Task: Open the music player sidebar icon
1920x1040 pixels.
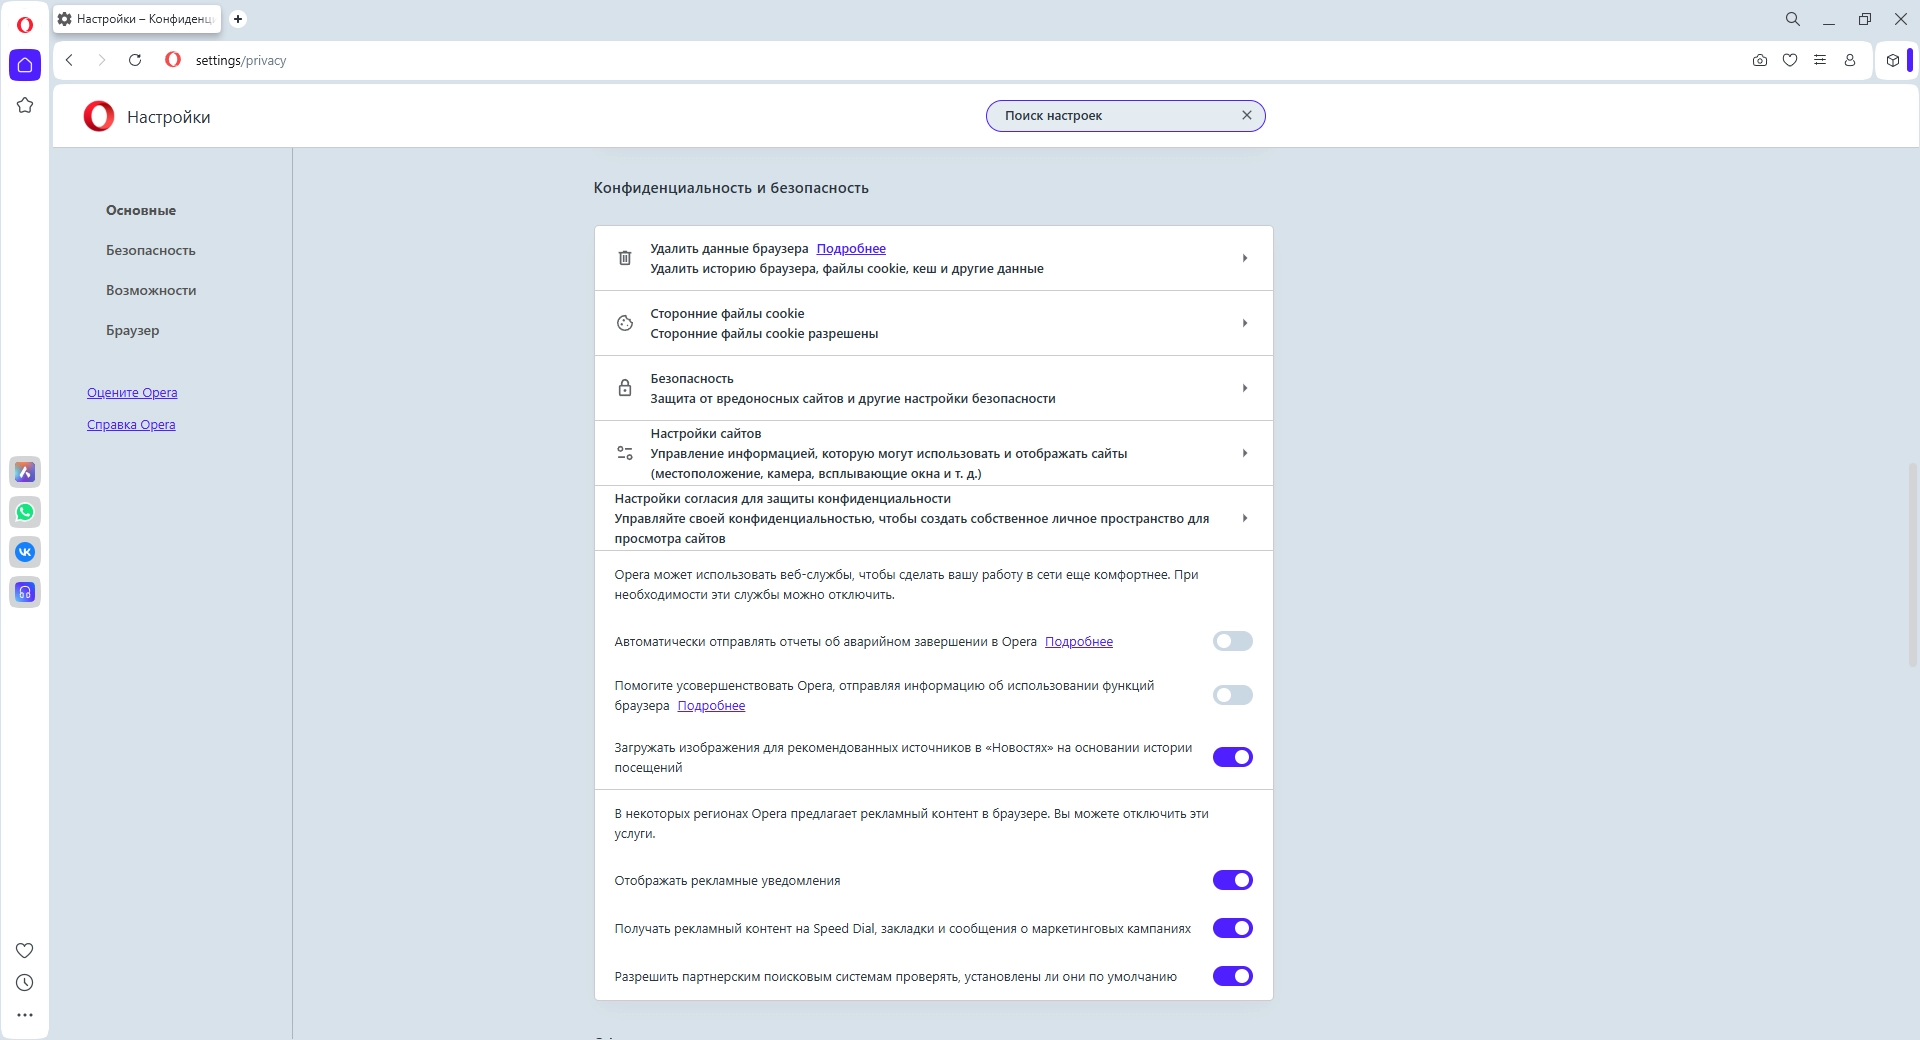Action: (x=25, y=592)
